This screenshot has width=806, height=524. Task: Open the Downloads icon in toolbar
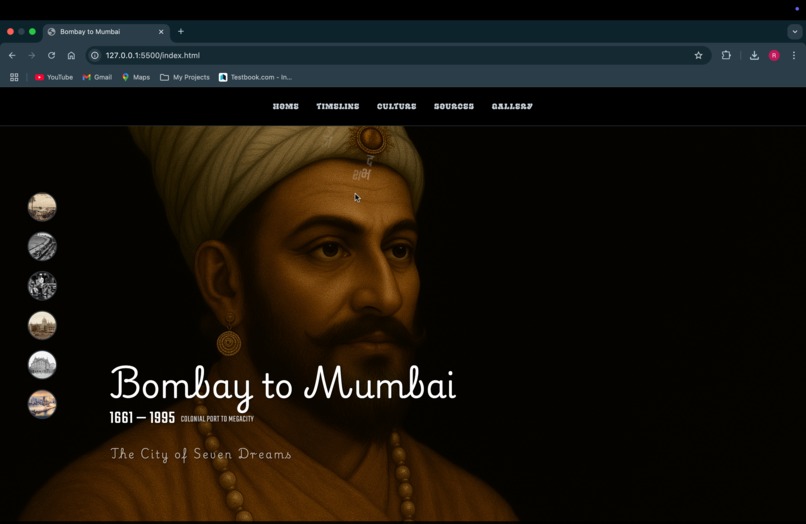pos(754,56)
